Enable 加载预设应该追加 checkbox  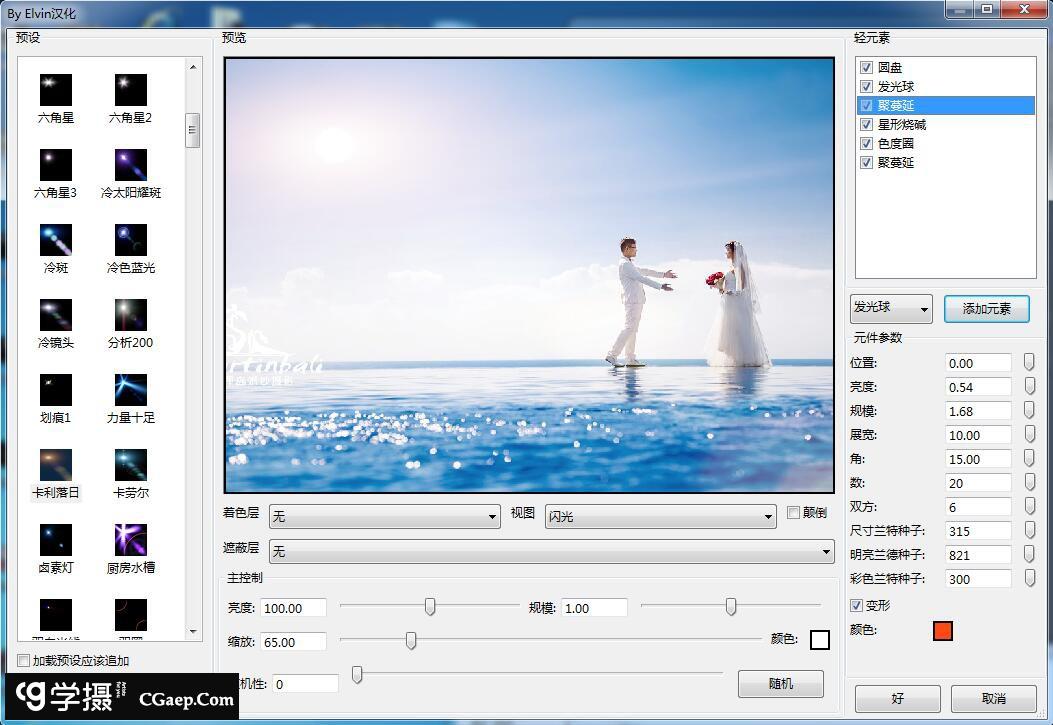[x=24, y=661]
